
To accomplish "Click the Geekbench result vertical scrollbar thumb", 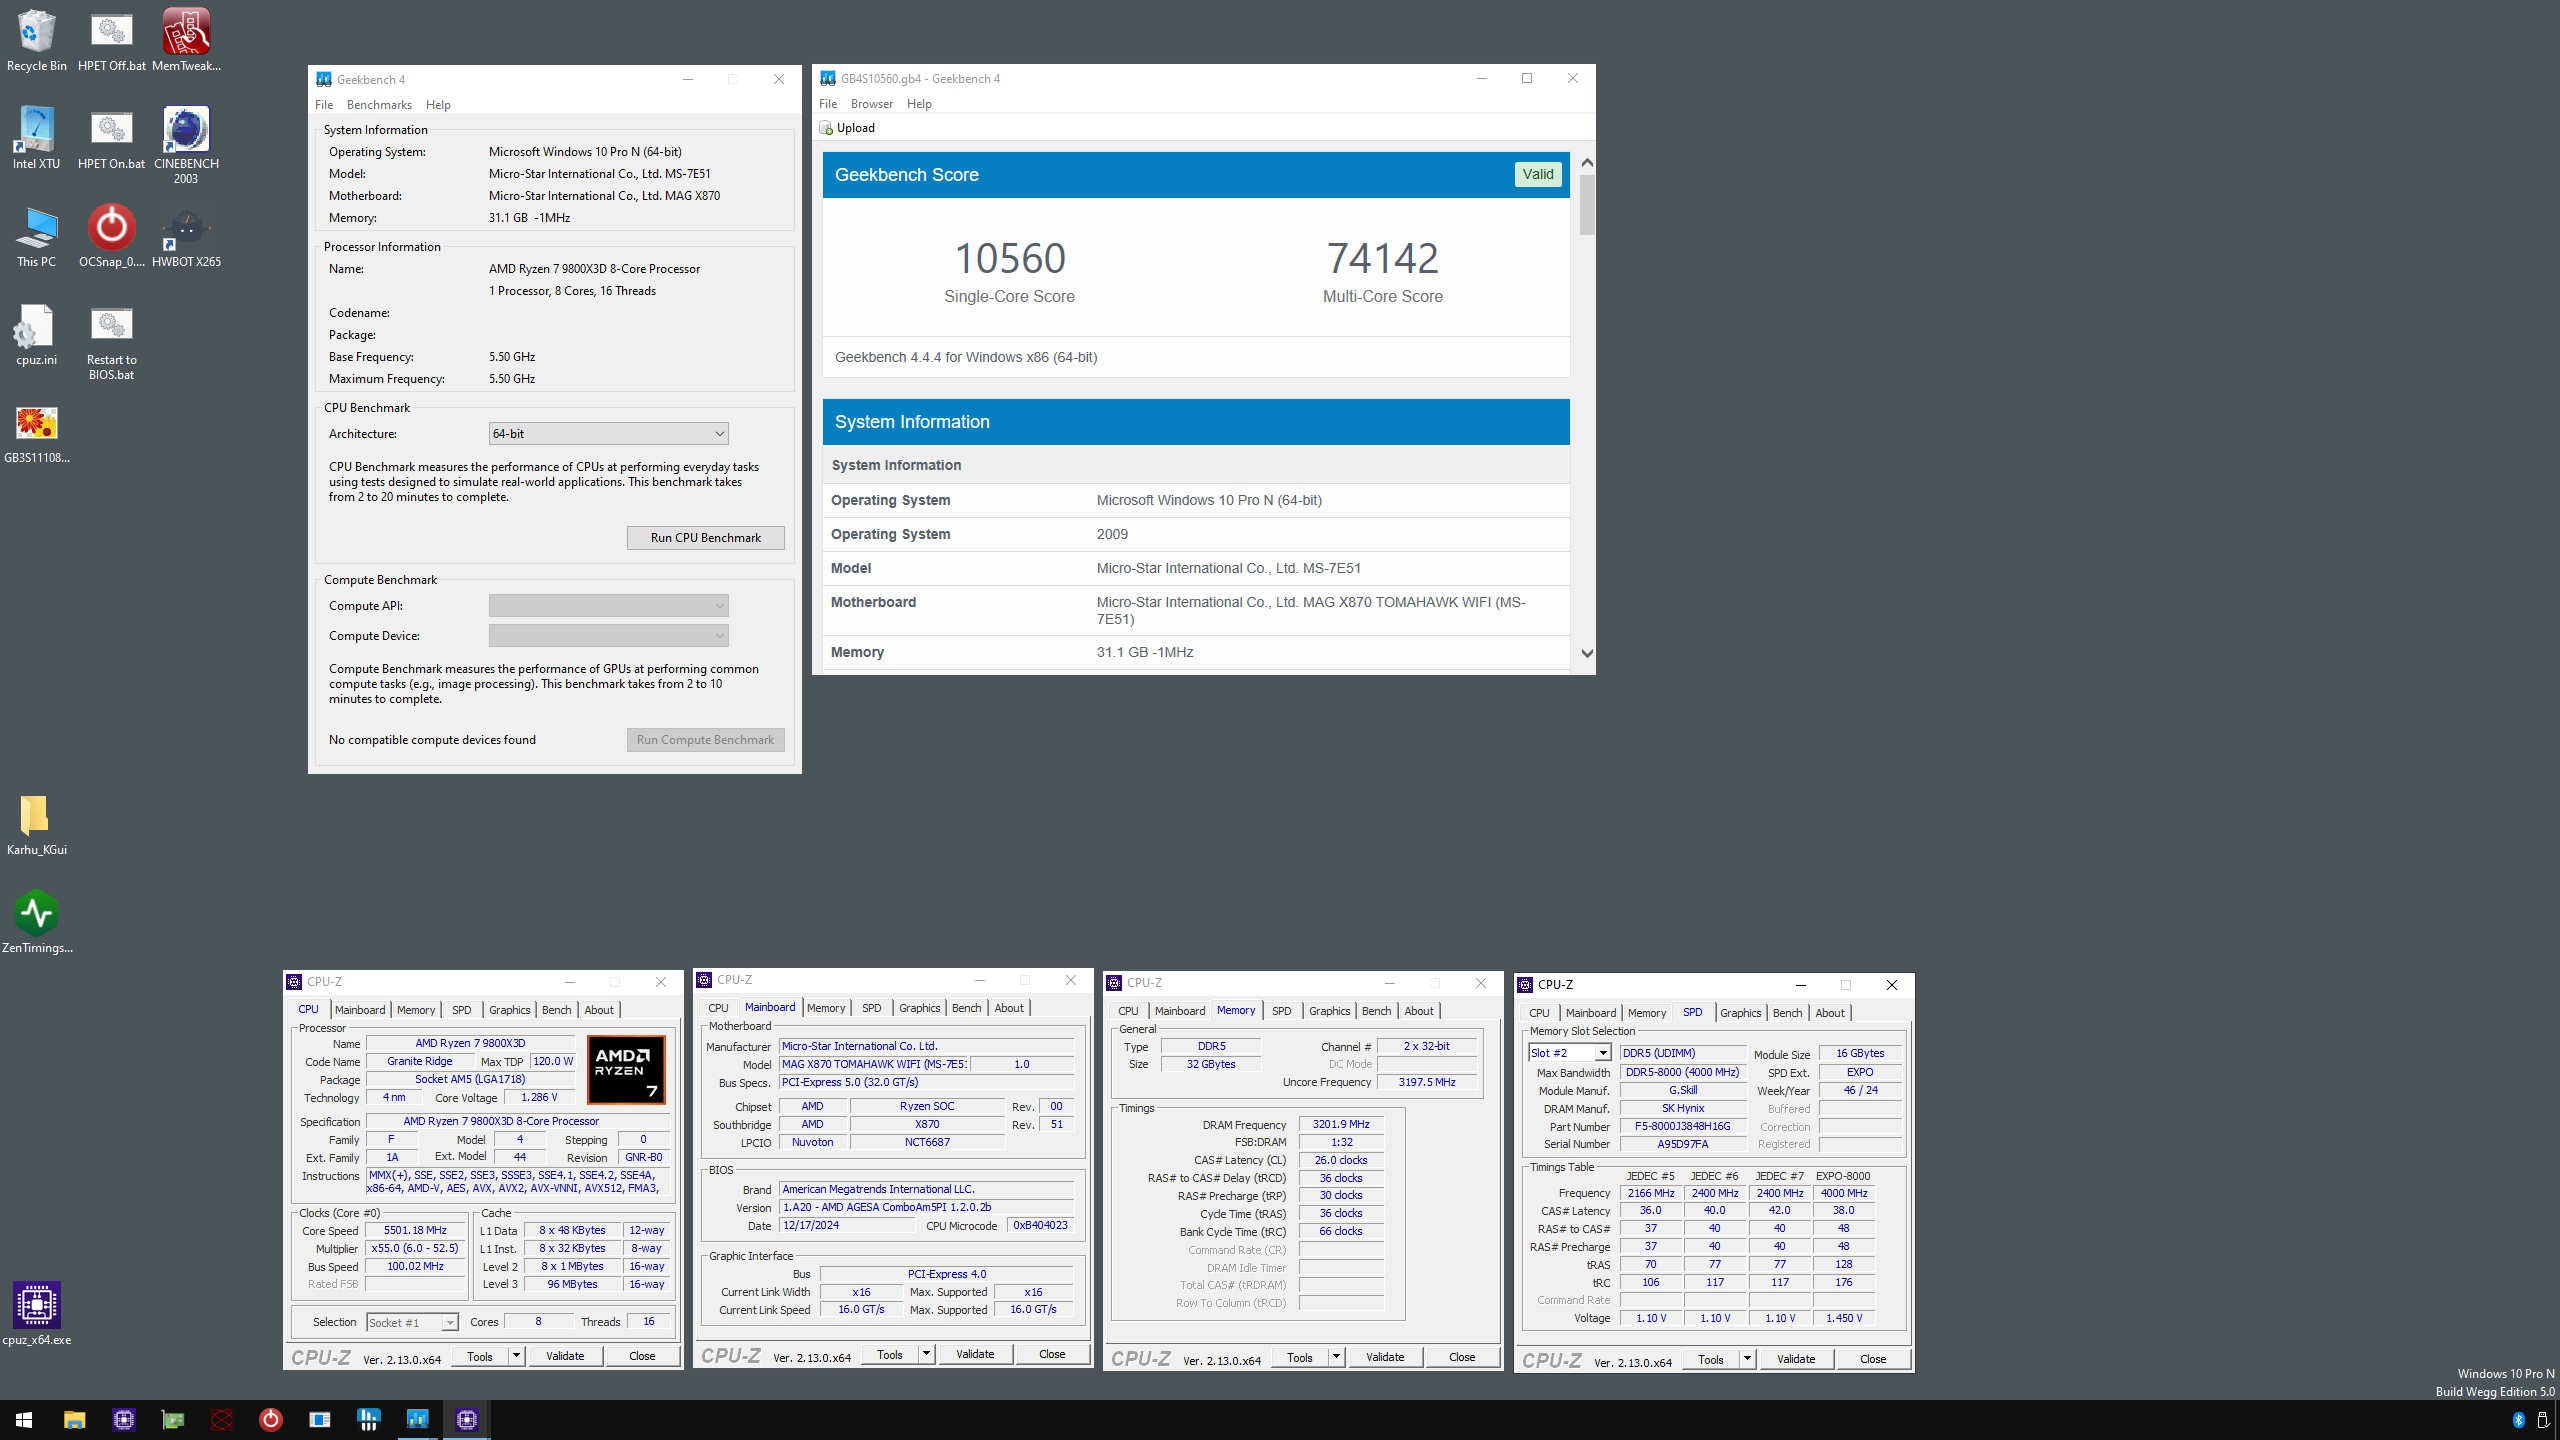I will click(1587, 205).
